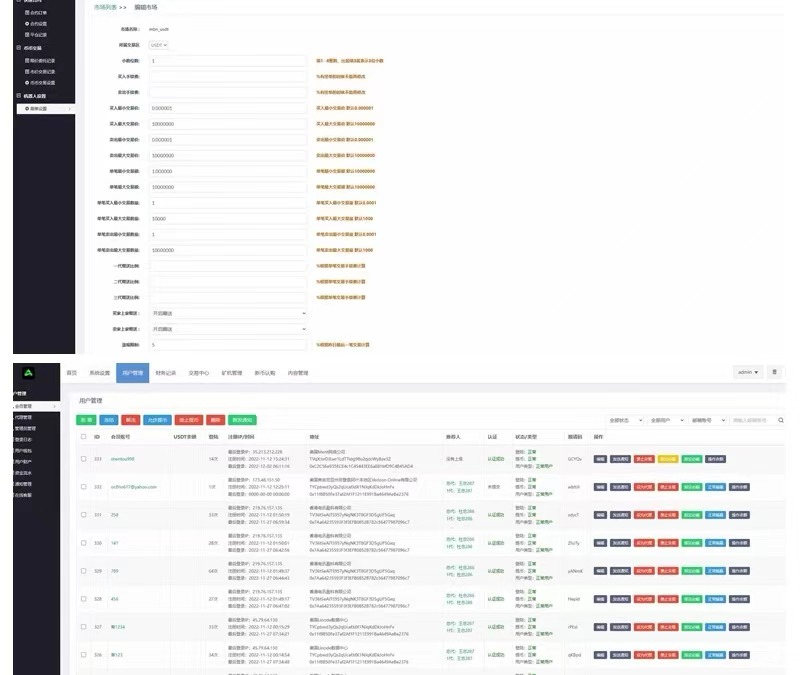Click the green 群发通知 button
The width and height of the screenshot is (800, 675).
click(242, 420)
